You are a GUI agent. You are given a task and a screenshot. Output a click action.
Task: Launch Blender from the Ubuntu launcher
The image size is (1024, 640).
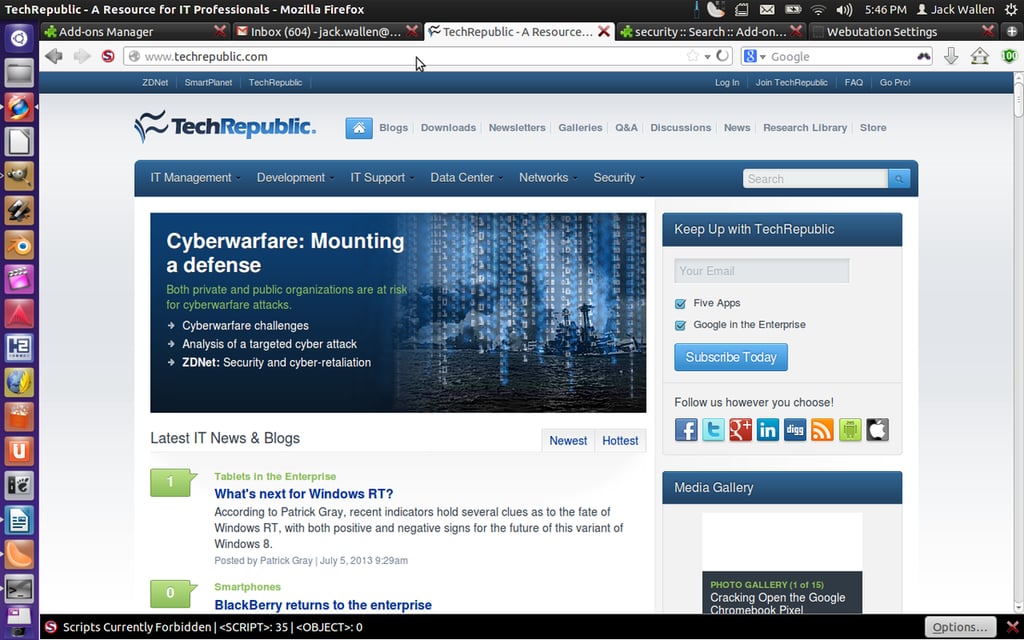(19, 246)
